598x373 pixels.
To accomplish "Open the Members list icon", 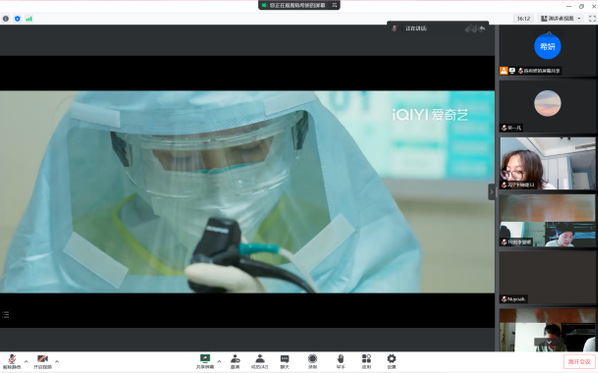I will 260,361.
